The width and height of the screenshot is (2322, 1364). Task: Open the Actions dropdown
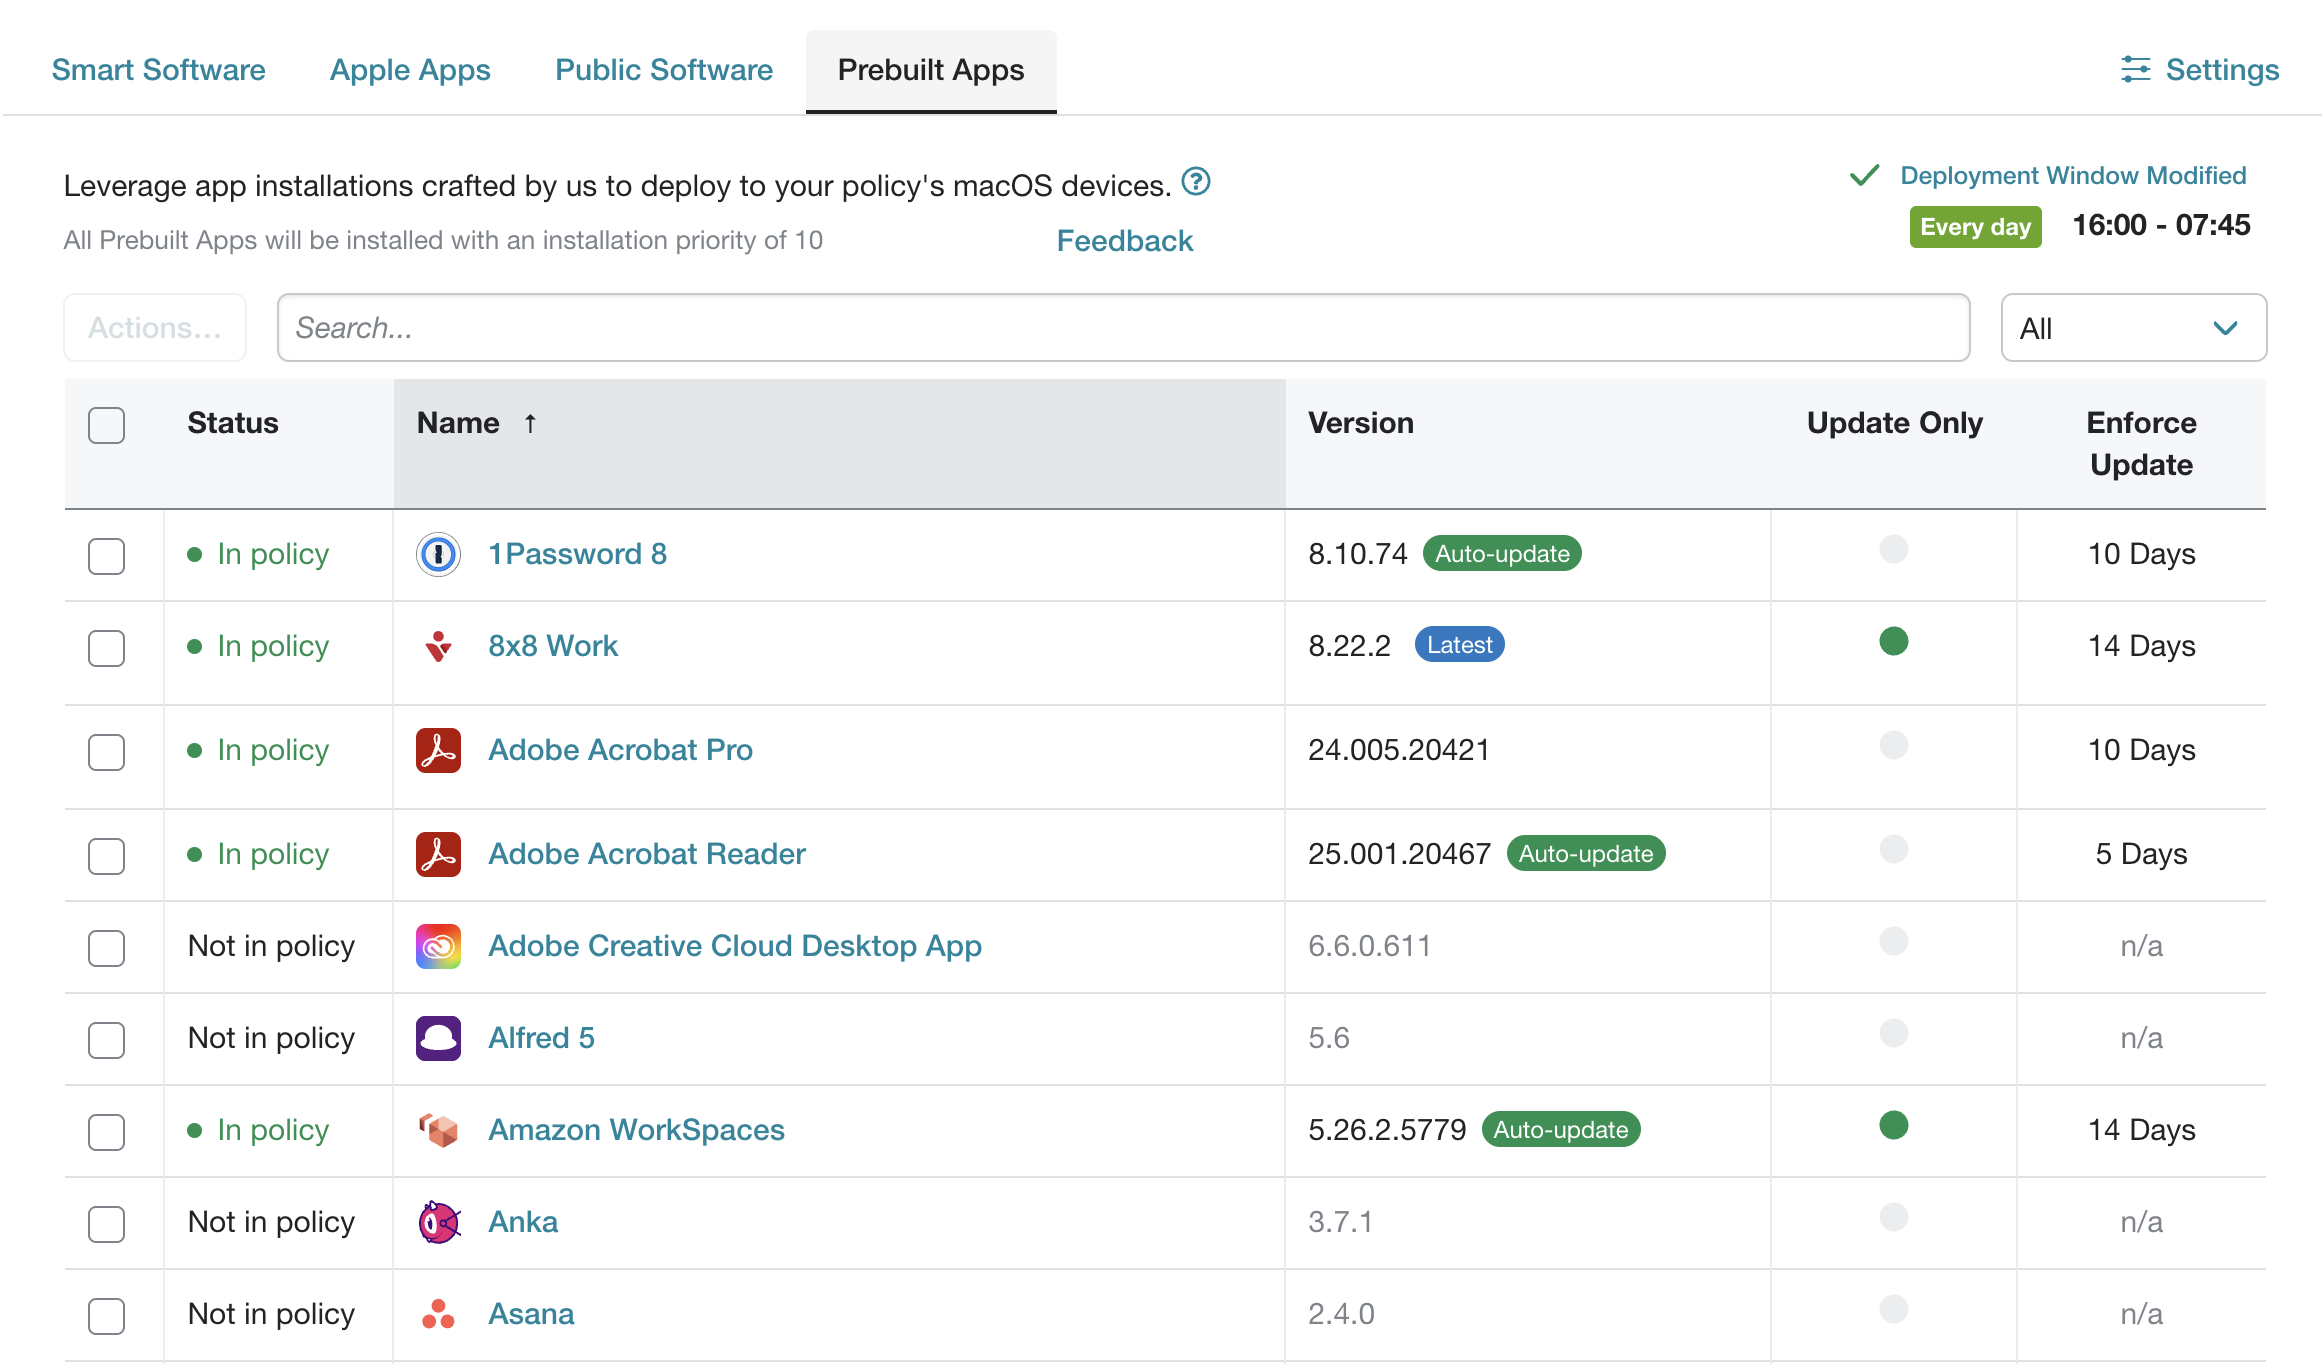tap(155, 328)
